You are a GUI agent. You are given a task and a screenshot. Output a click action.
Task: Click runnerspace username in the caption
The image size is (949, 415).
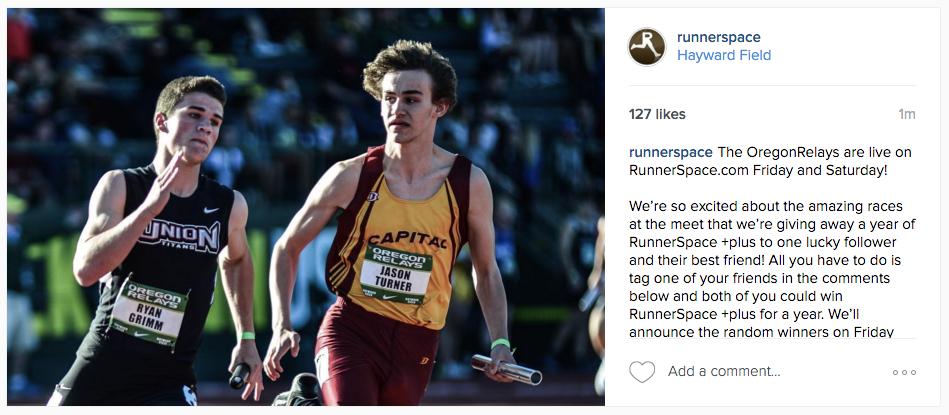(670, 152)
